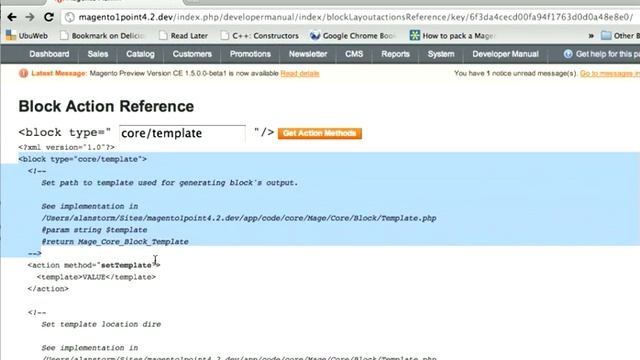The height and width of the screenshot is (360, 640).
Task: Follow the Read details link
Action: coord(300,73)
